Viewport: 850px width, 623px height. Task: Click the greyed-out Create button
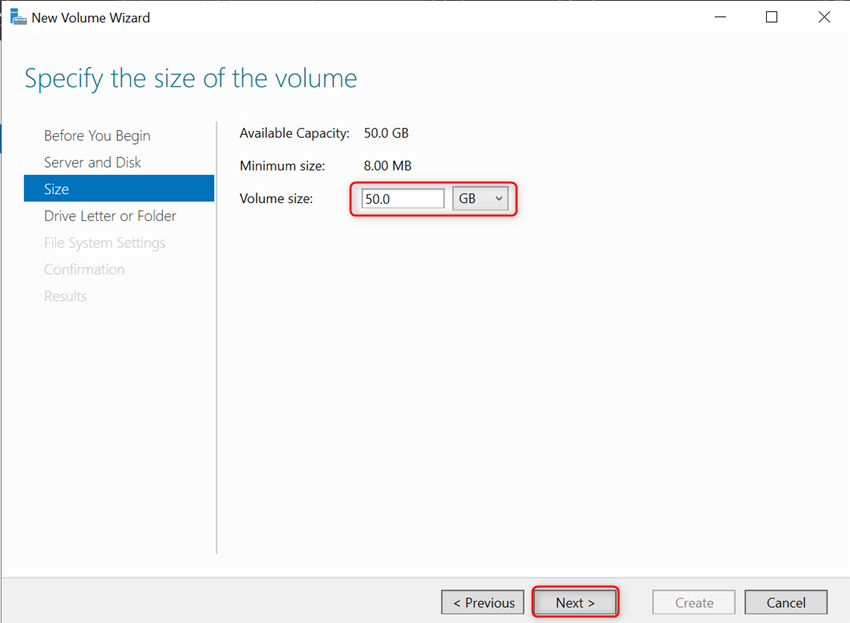pyautogui.click(x=694, y=603)
